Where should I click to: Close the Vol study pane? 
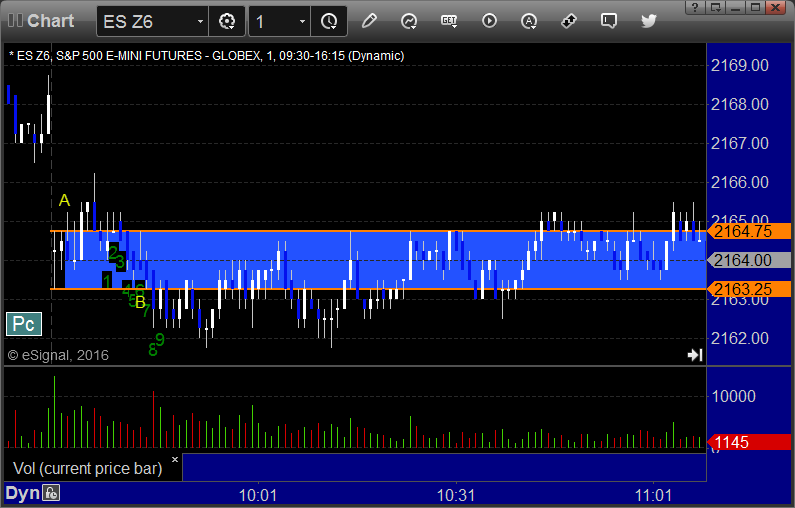(x=175, y=459)
